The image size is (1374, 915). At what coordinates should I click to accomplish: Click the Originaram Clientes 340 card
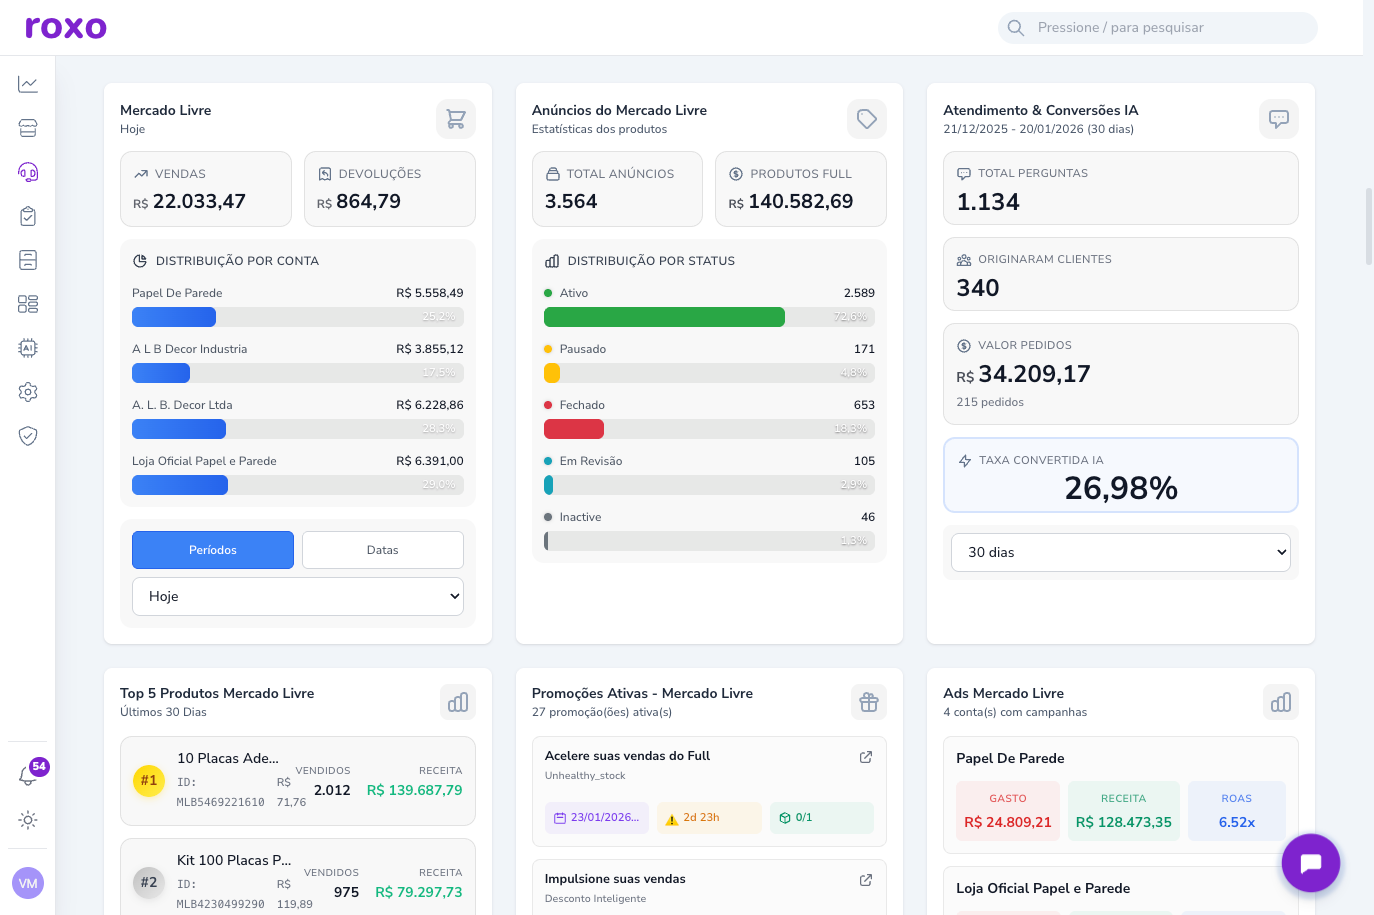[x=1121, y=274]
